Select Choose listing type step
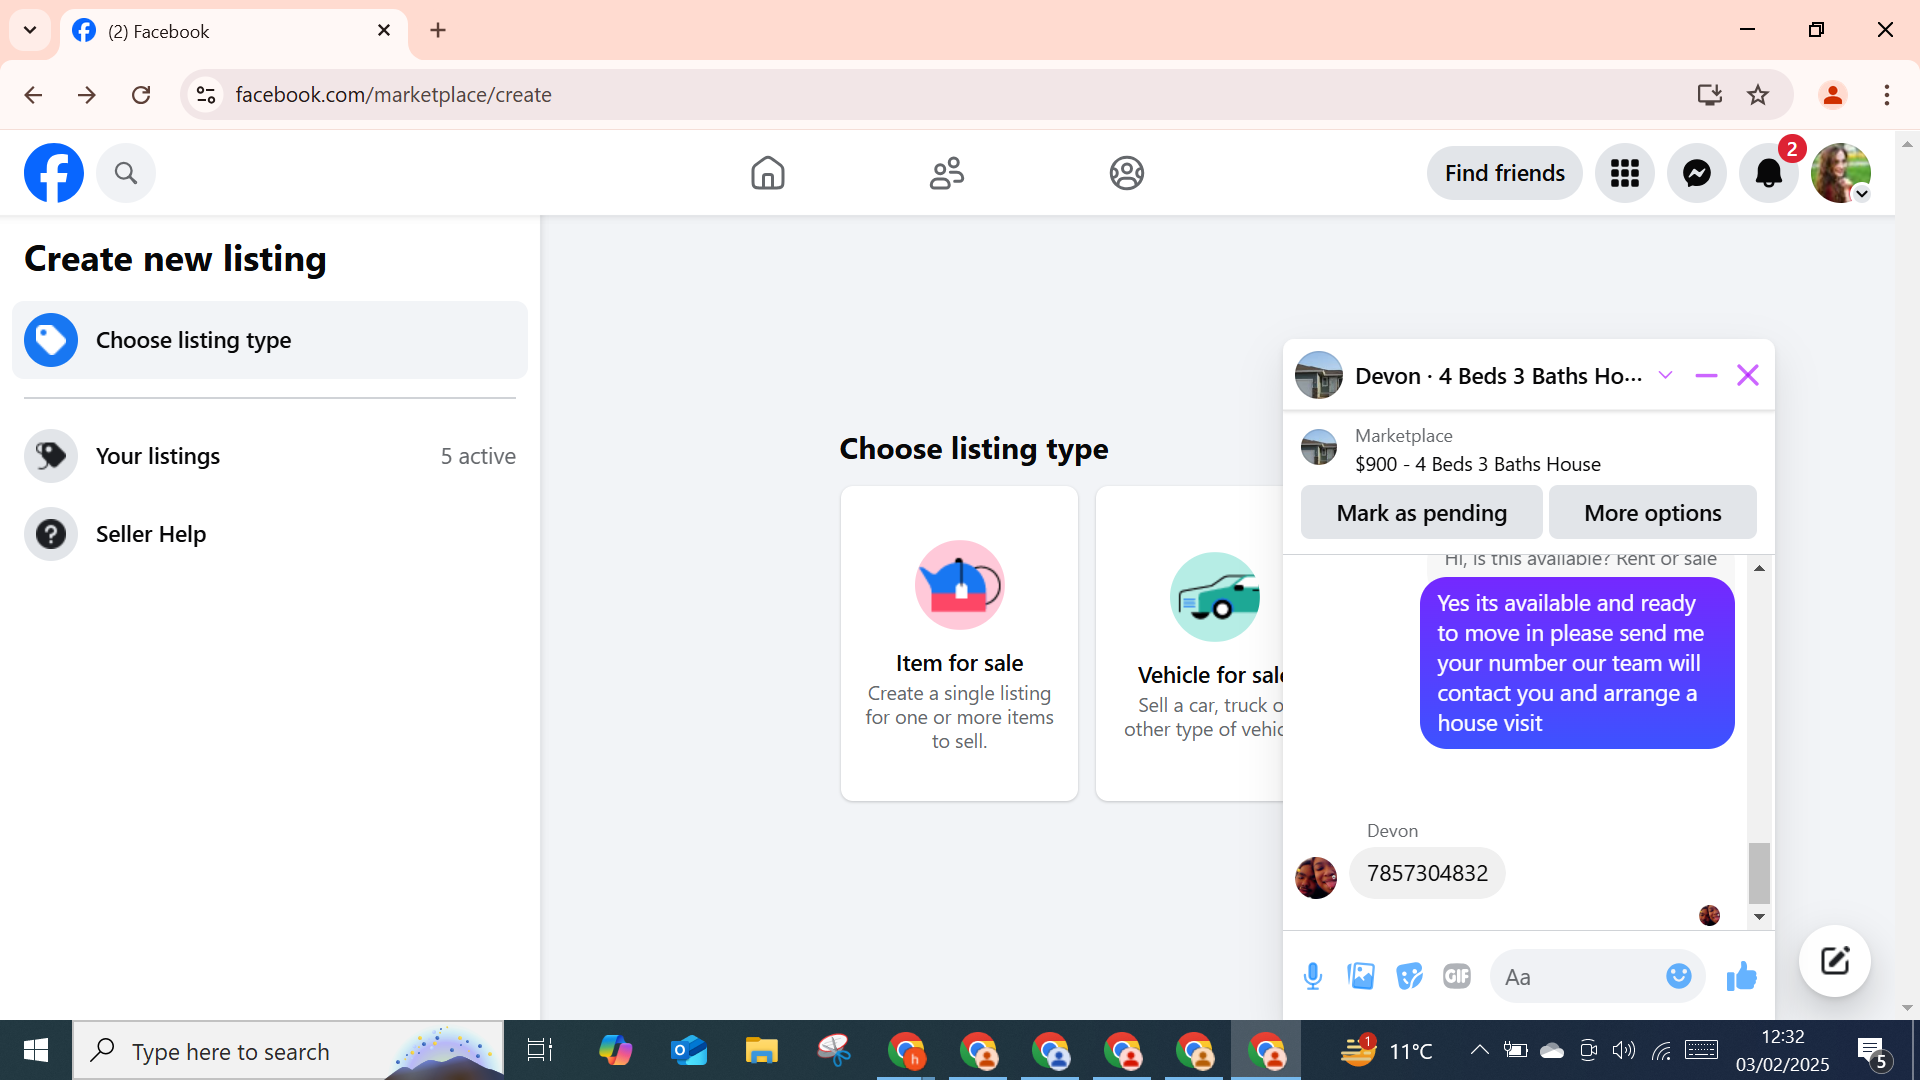Screen dimensions: 1920x1080 click(270, 340)
